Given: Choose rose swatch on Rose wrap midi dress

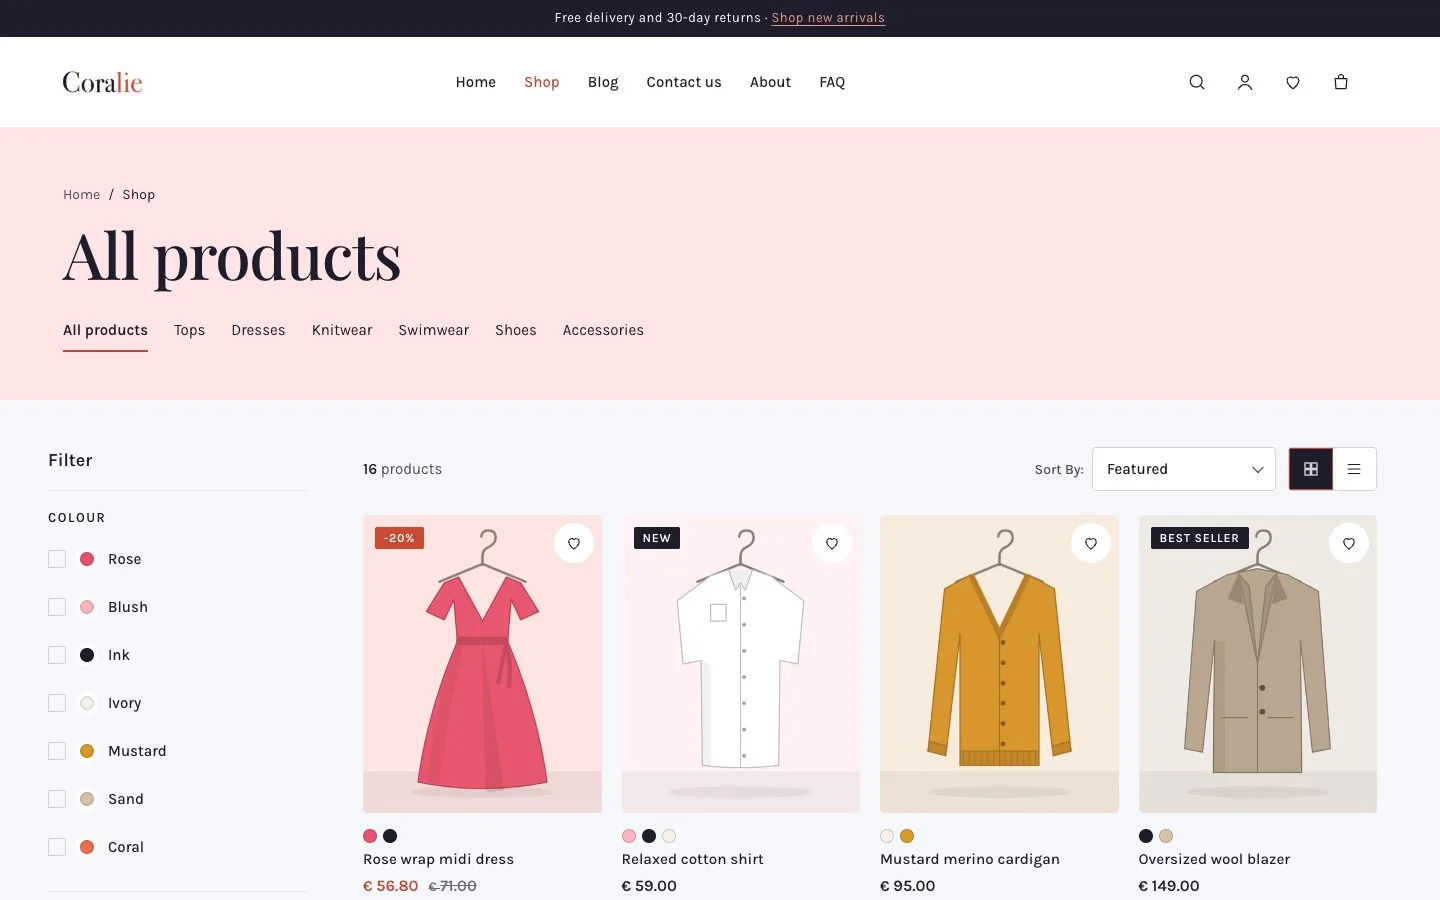Looking at the screenshot, I should coord(370,836).
